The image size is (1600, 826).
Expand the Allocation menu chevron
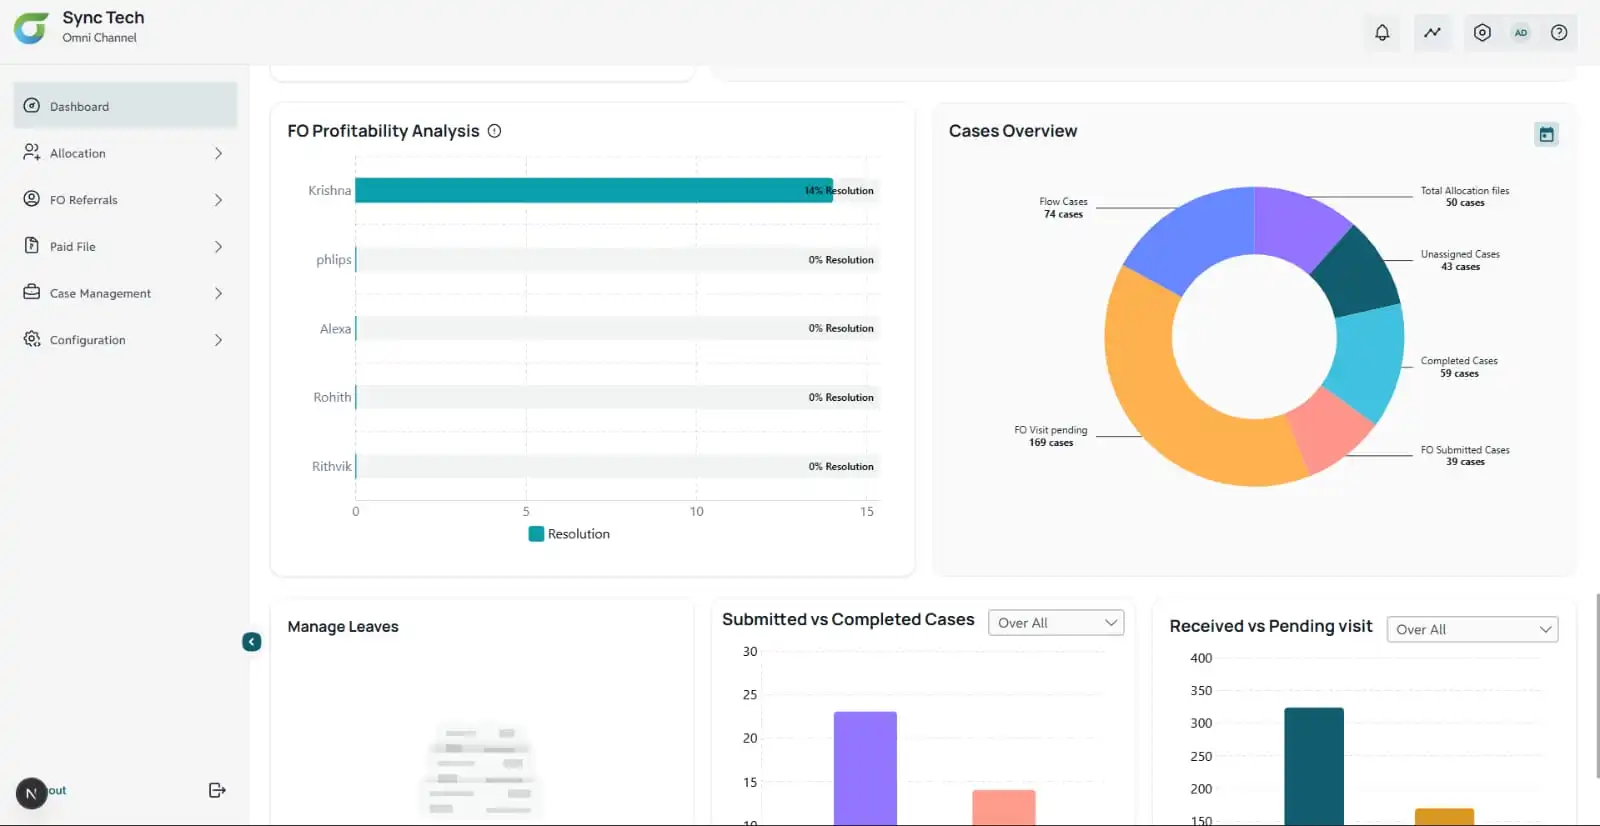(218, 153)
